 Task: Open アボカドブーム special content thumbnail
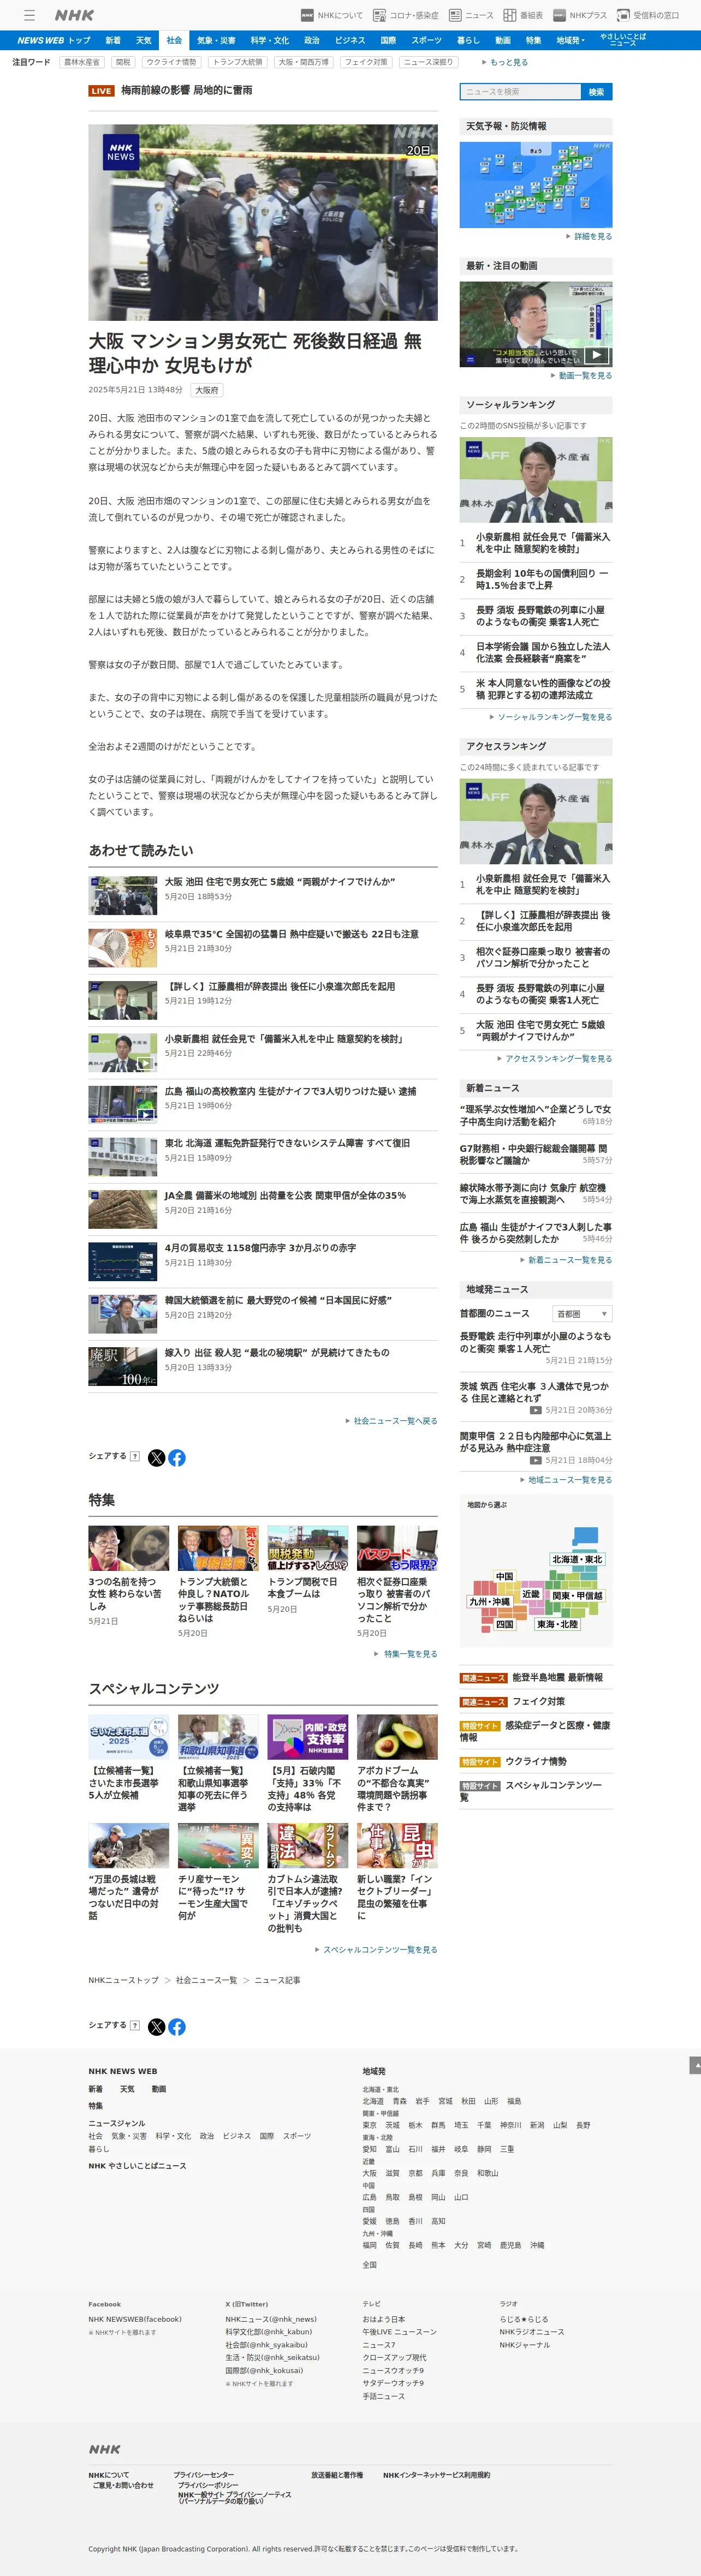pos(397,1738)
